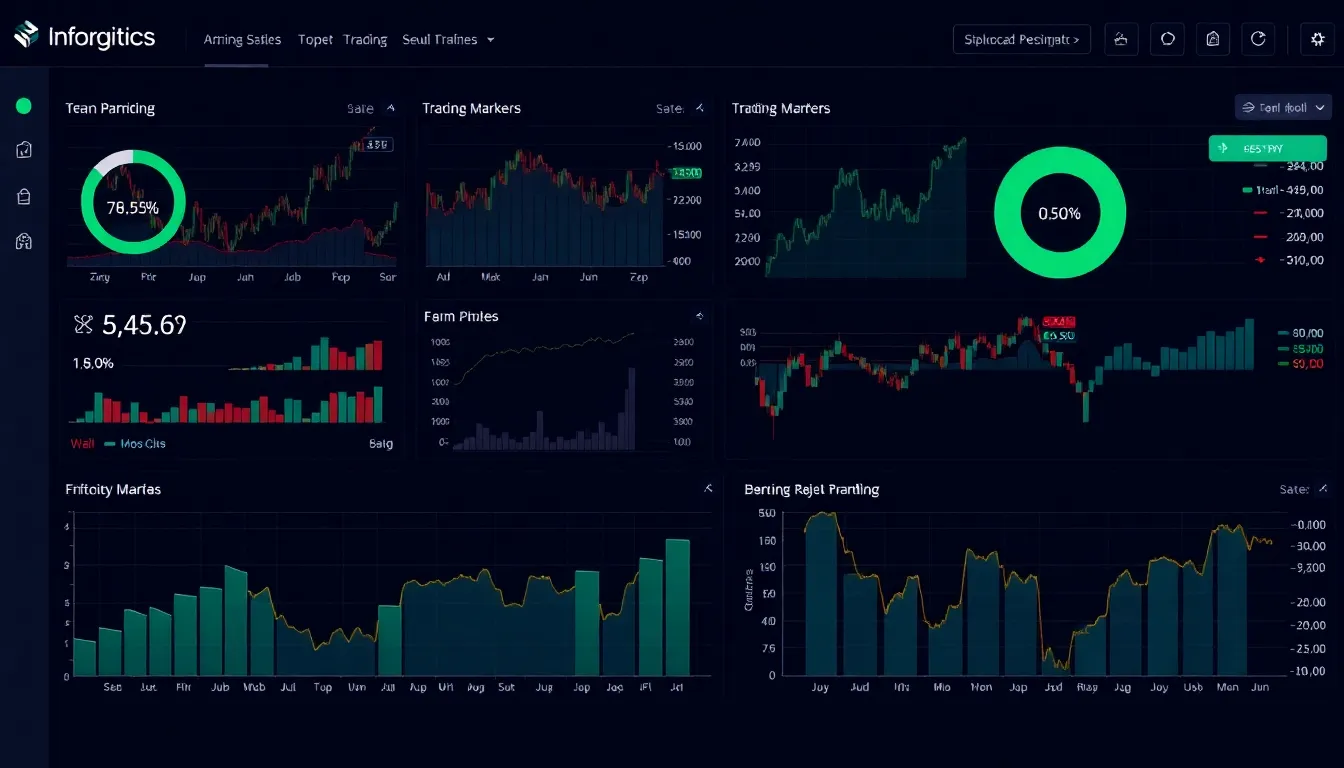Toggle the expand control on Trading Markers panel
This screenshot has width=1344, height=768.
[700, 108]
